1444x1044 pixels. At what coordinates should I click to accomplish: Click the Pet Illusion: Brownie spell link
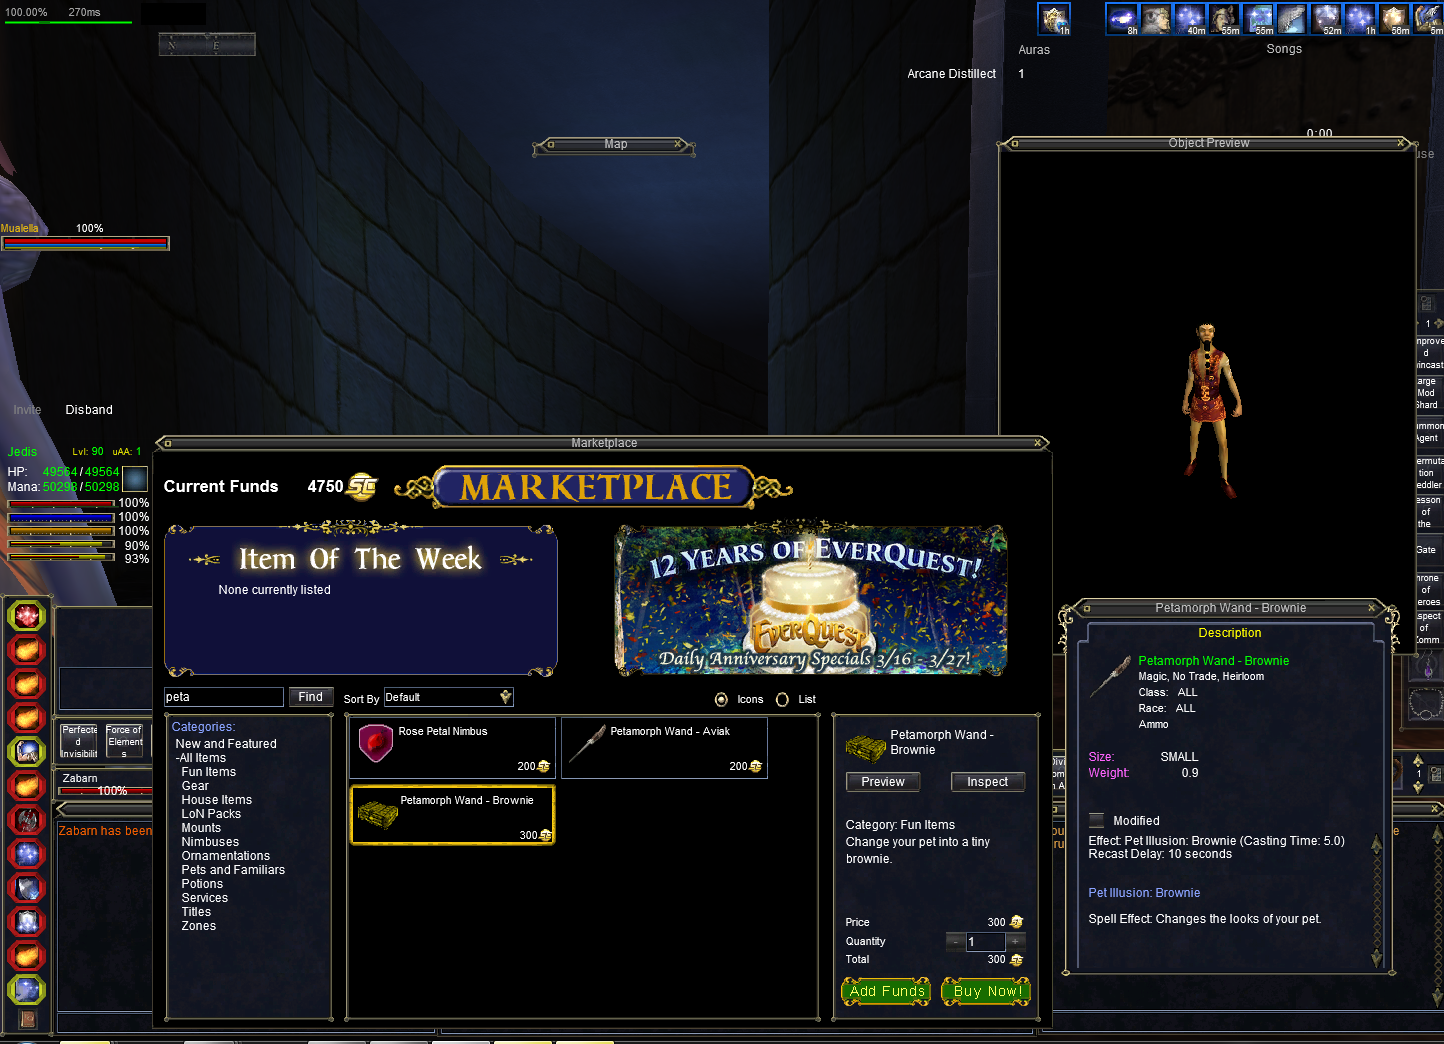[x=1144, y=893]
